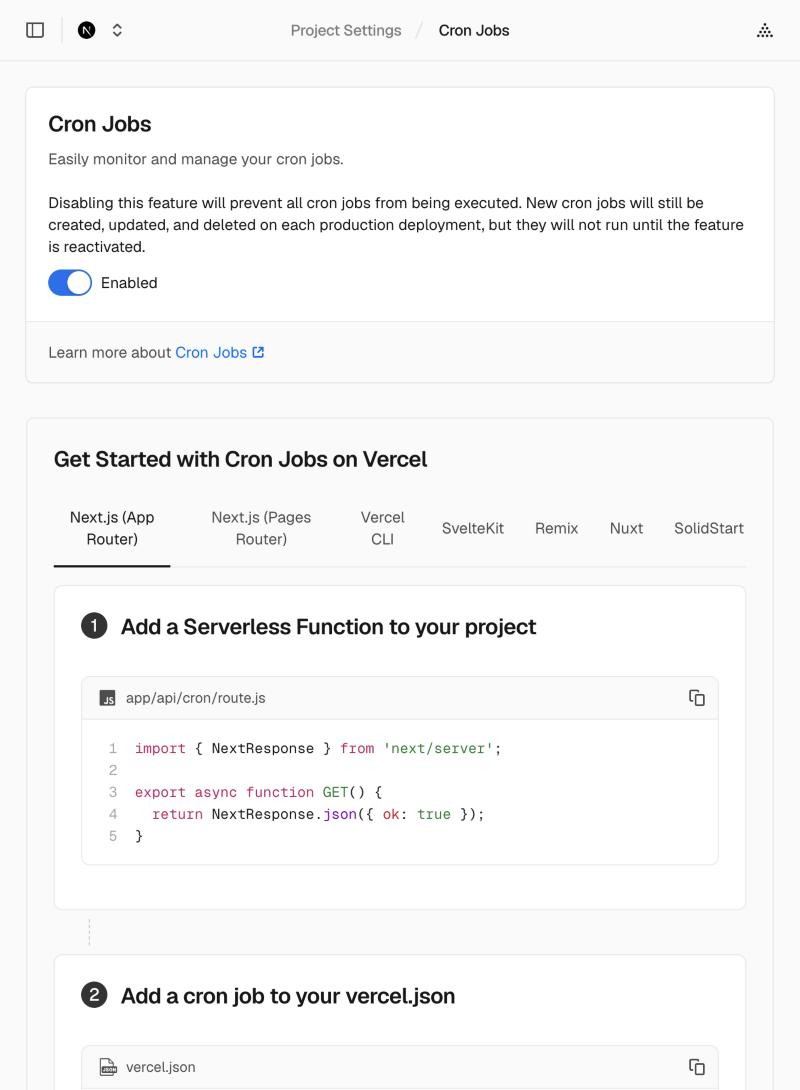The width and height of the screenshot is (800, 1090).
Task: Open the SvelteKit tab
Action: pyautogui.click(x=473, y=528)
